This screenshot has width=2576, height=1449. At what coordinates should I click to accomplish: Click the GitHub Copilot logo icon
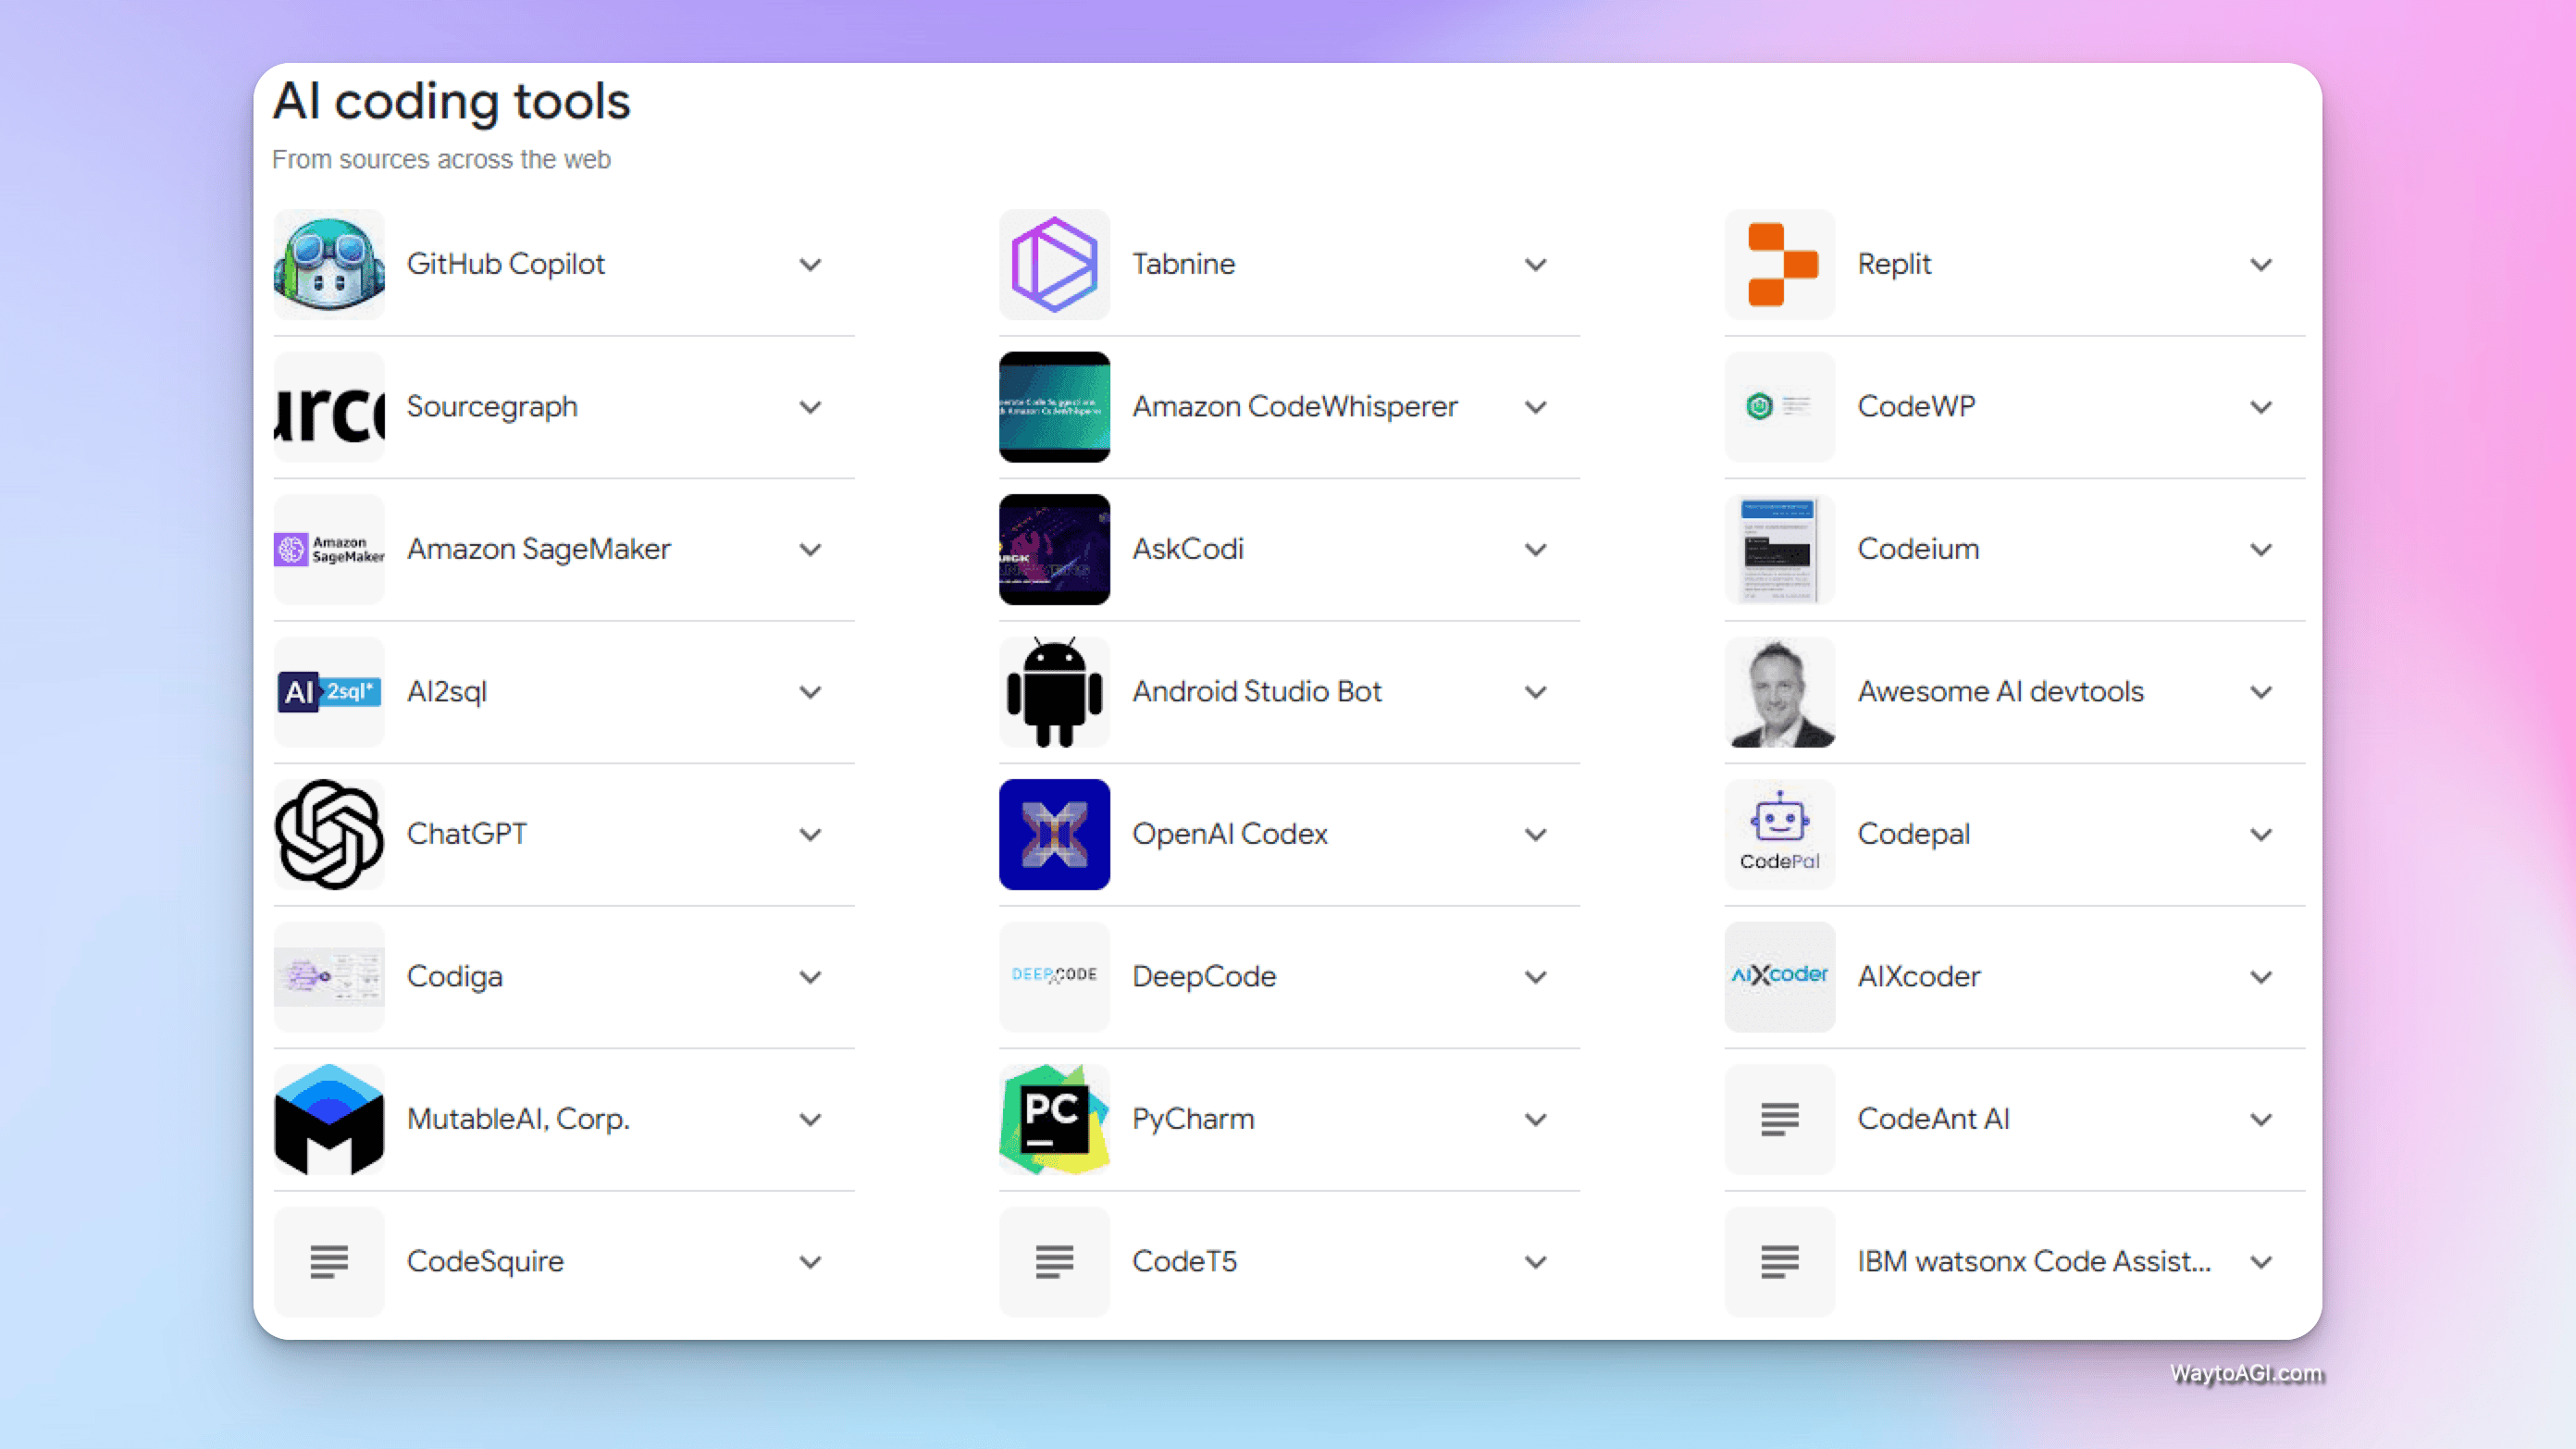pos(329,264)
